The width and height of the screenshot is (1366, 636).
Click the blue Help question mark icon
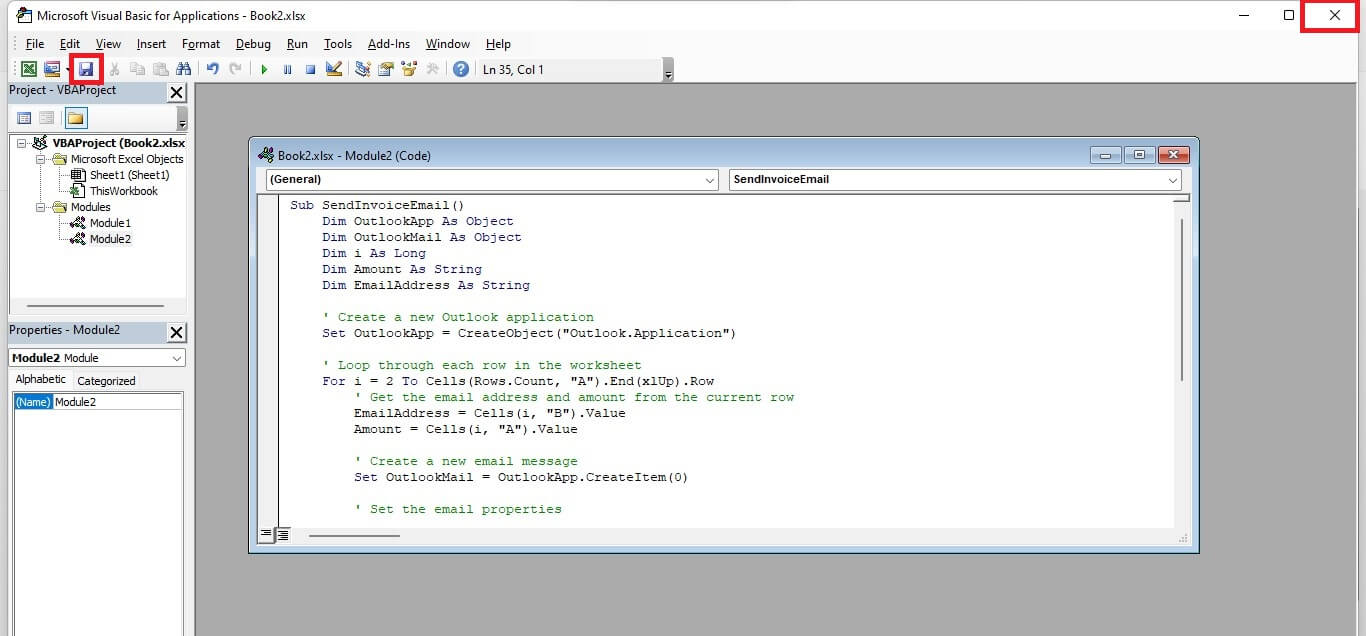pyautogui.click(x=460, y=69)
